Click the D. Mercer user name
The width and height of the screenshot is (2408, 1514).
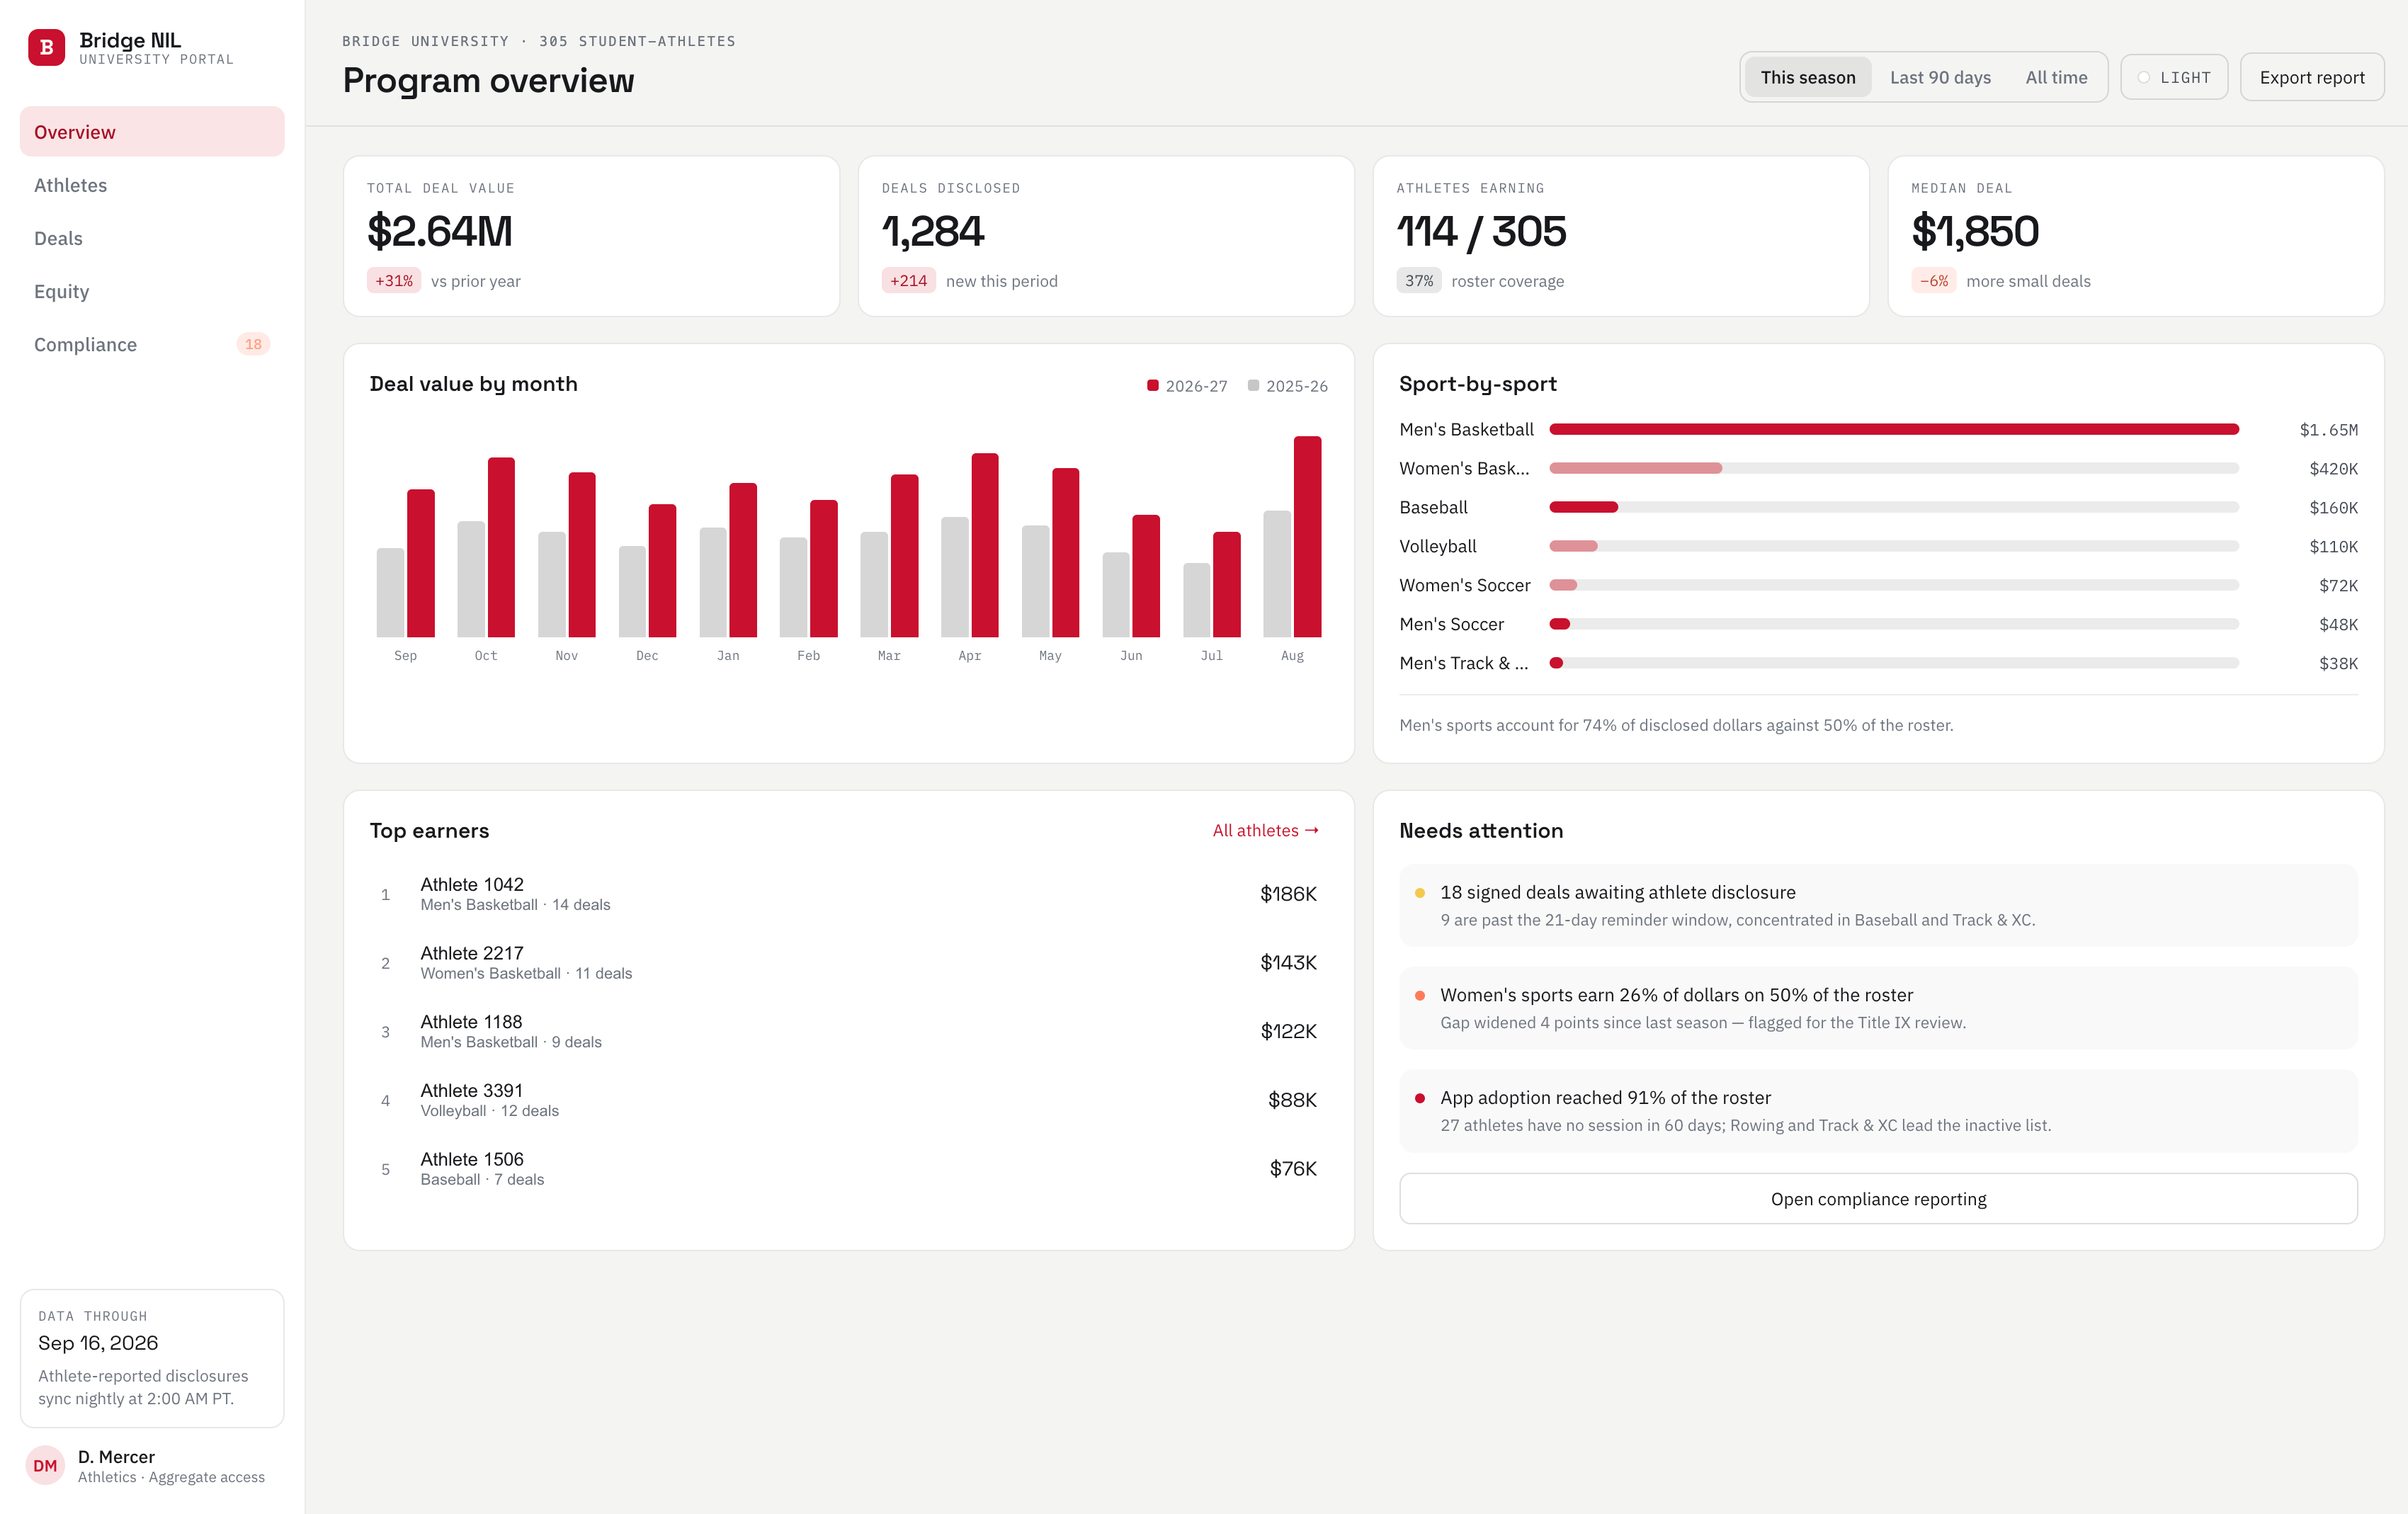(x=116, y=1457)
